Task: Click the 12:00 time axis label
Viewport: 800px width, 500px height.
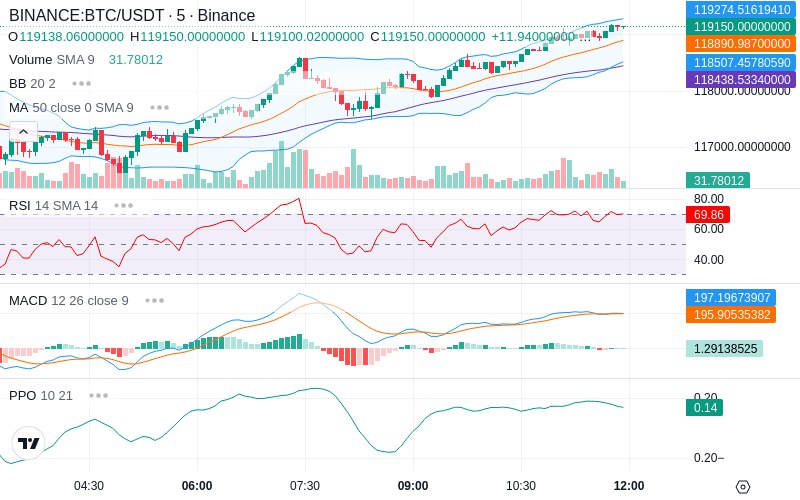Action: tap(629, 485)
